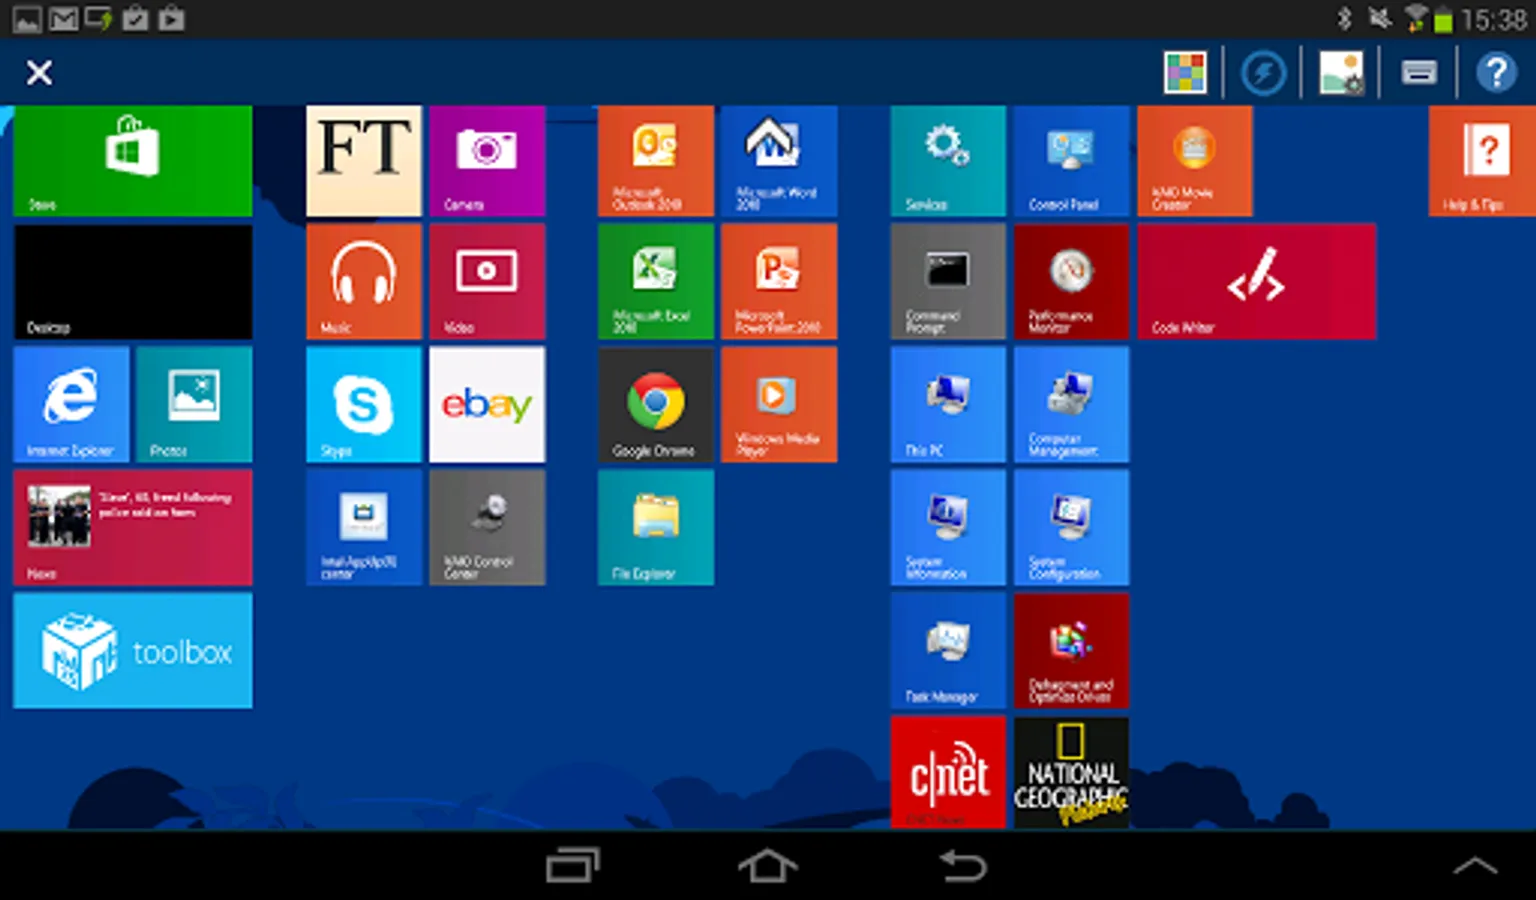Open the toolbox tile
The image size is (1536, 900).
click(x=133, y=651)
